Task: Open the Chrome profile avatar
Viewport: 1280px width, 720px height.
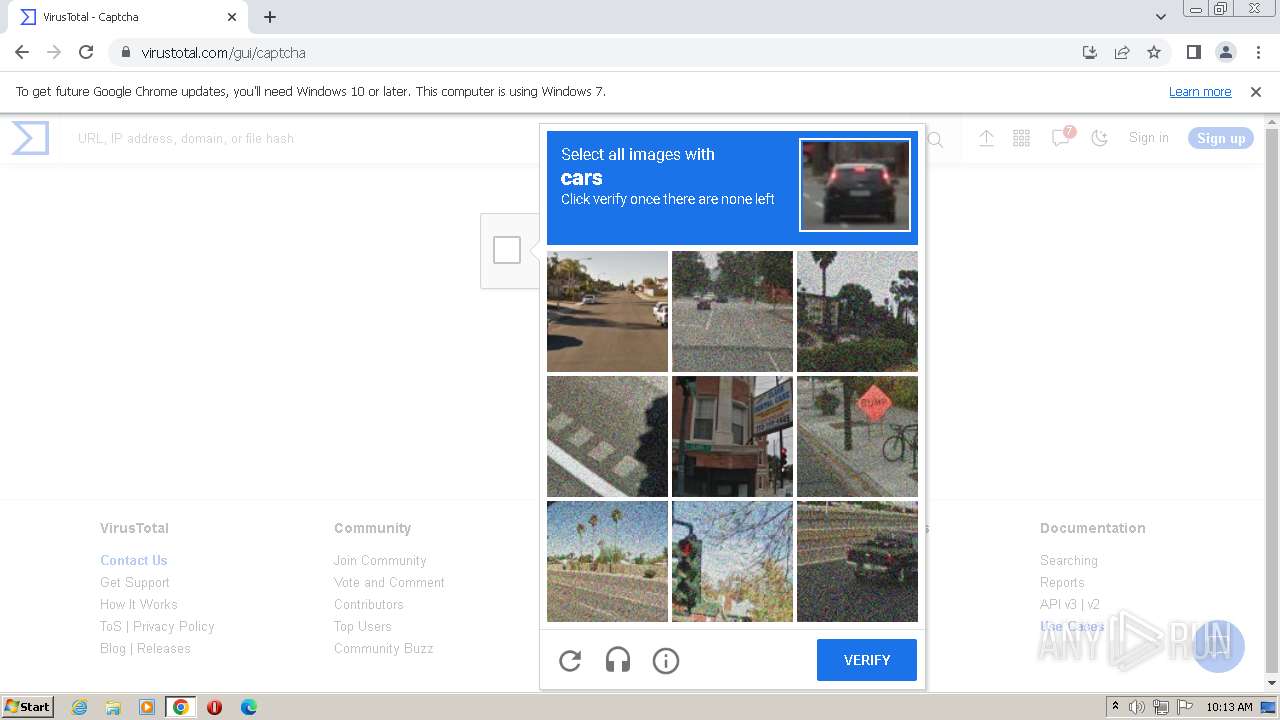Action: [x=1226, y=52]
